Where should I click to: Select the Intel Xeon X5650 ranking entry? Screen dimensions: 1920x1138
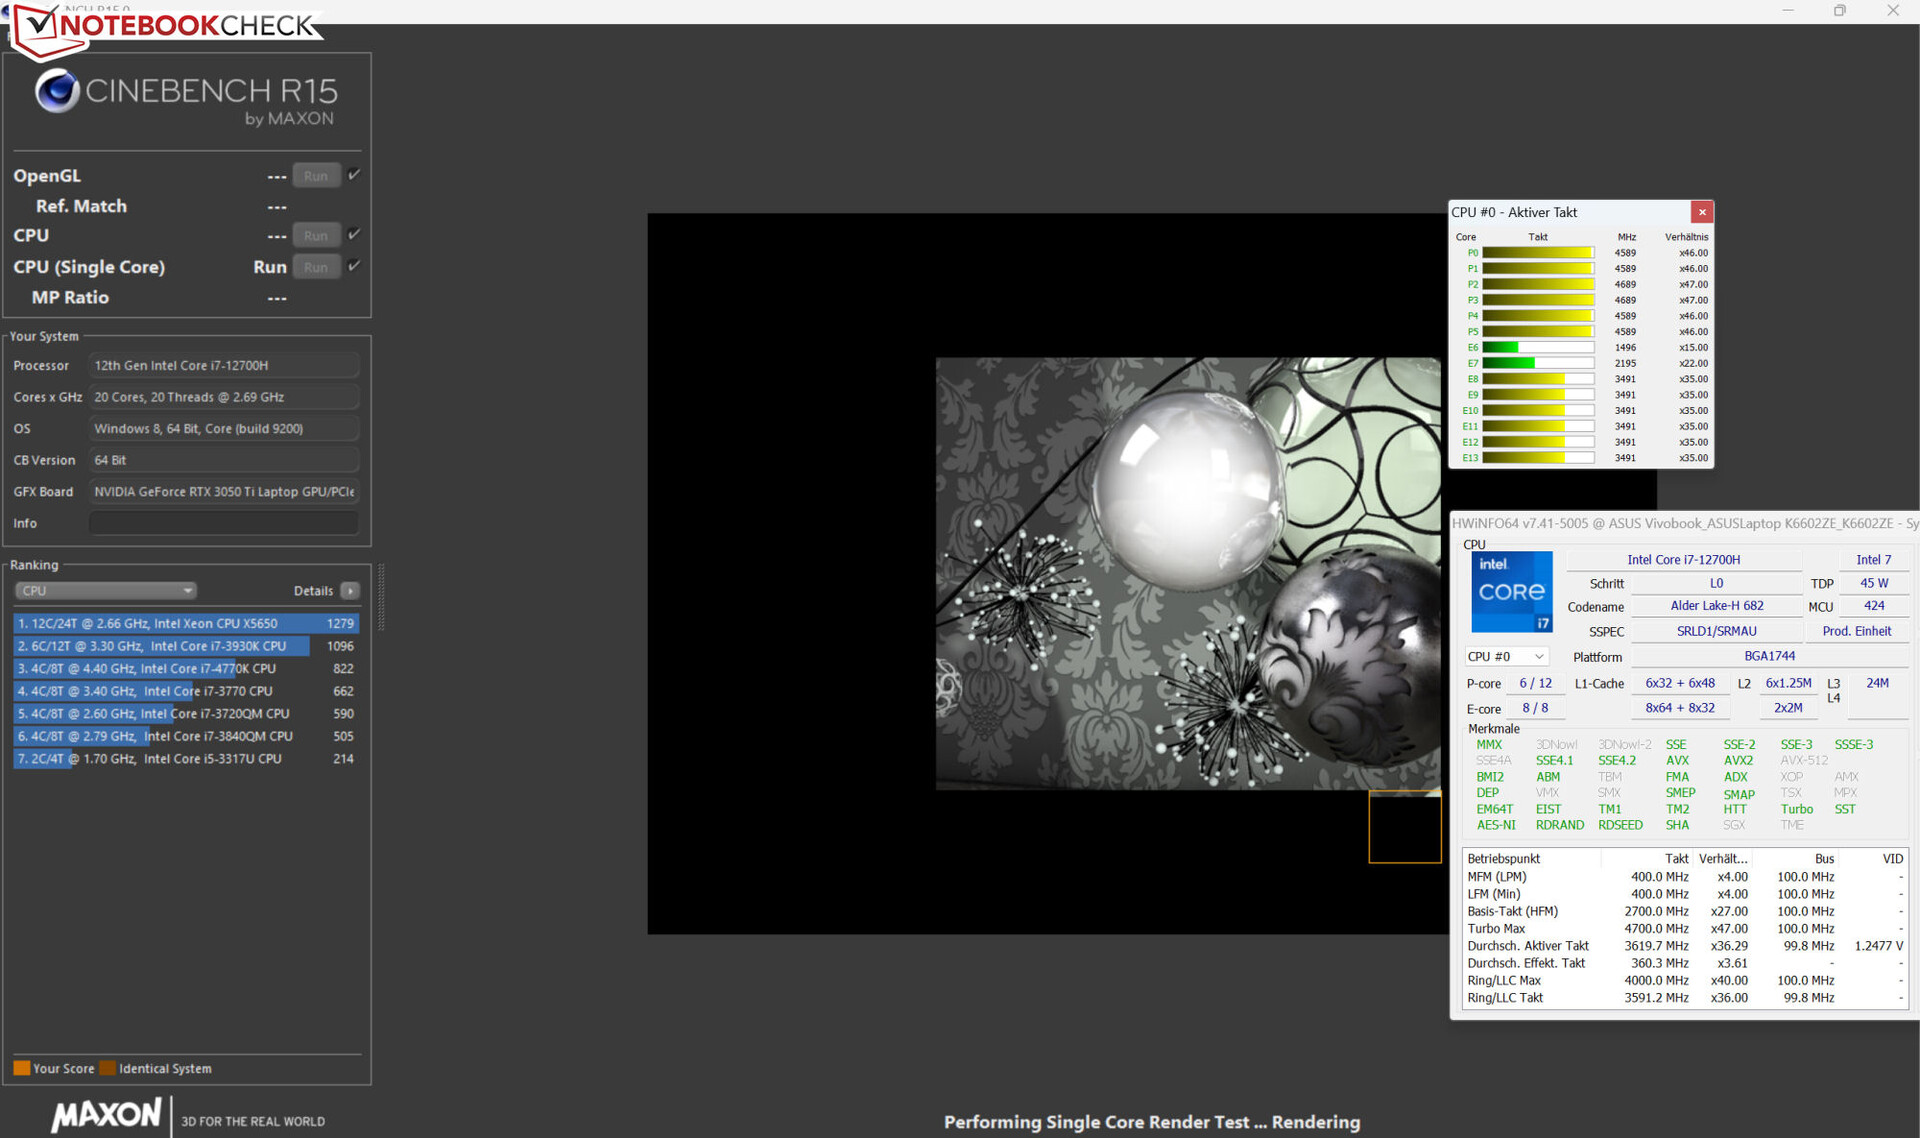pos(185,623)
